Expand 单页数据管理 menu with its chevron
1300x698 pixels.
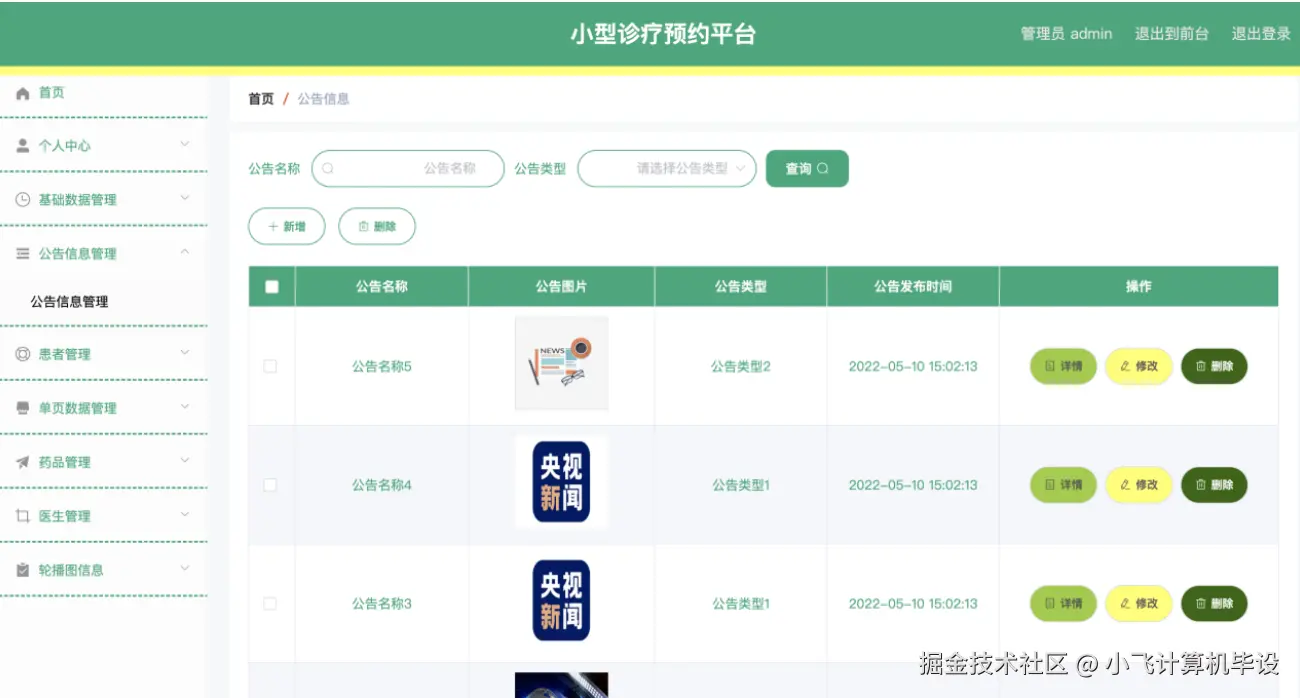[x=185, y=407]
